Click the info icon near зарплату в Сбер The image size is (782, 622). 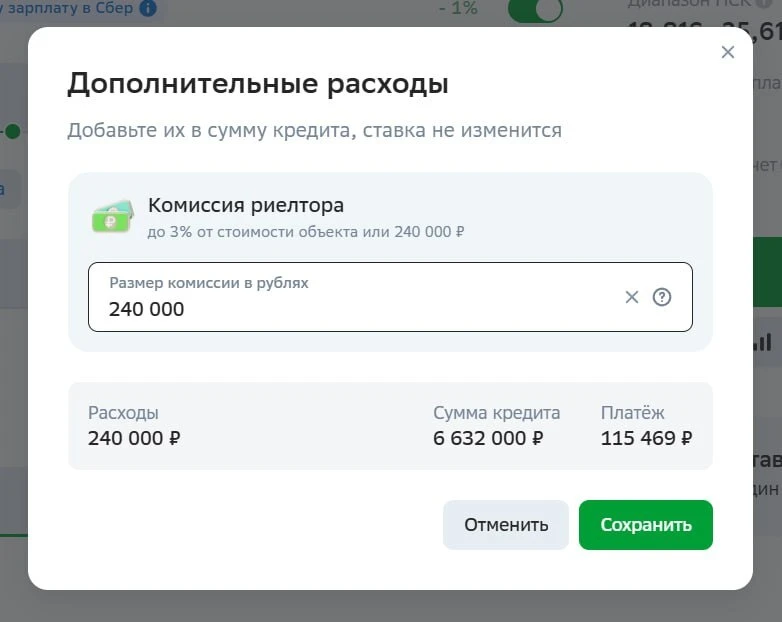click(148, 7)
